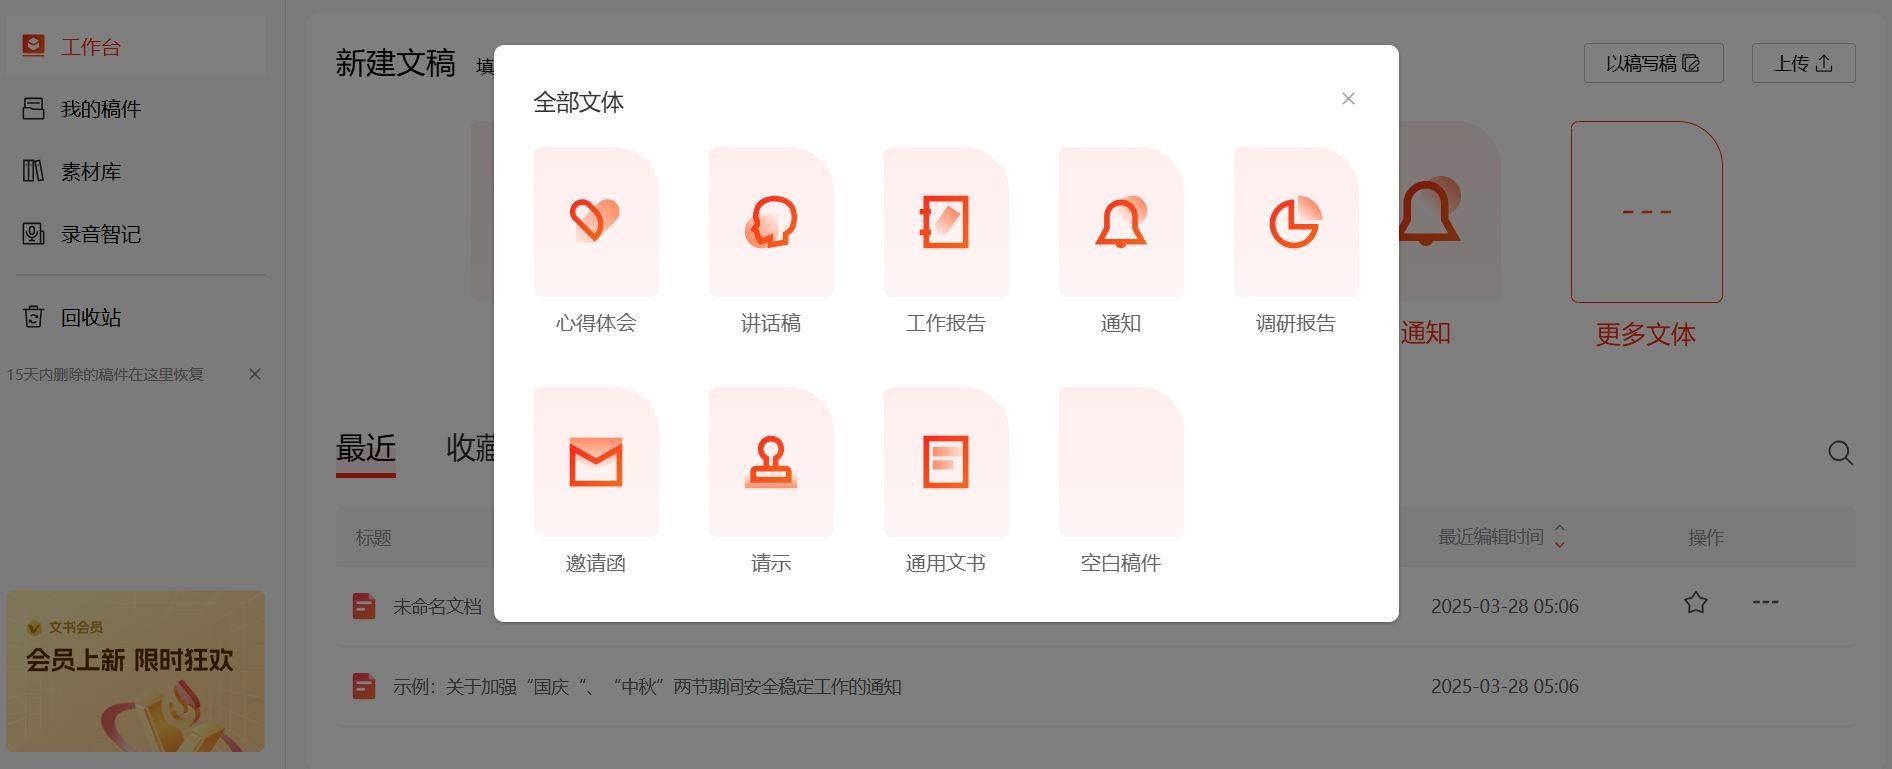Choose the 工作报告 notebook icon
The height and width of the screenshot is (769, 1892).
(946, 222)
